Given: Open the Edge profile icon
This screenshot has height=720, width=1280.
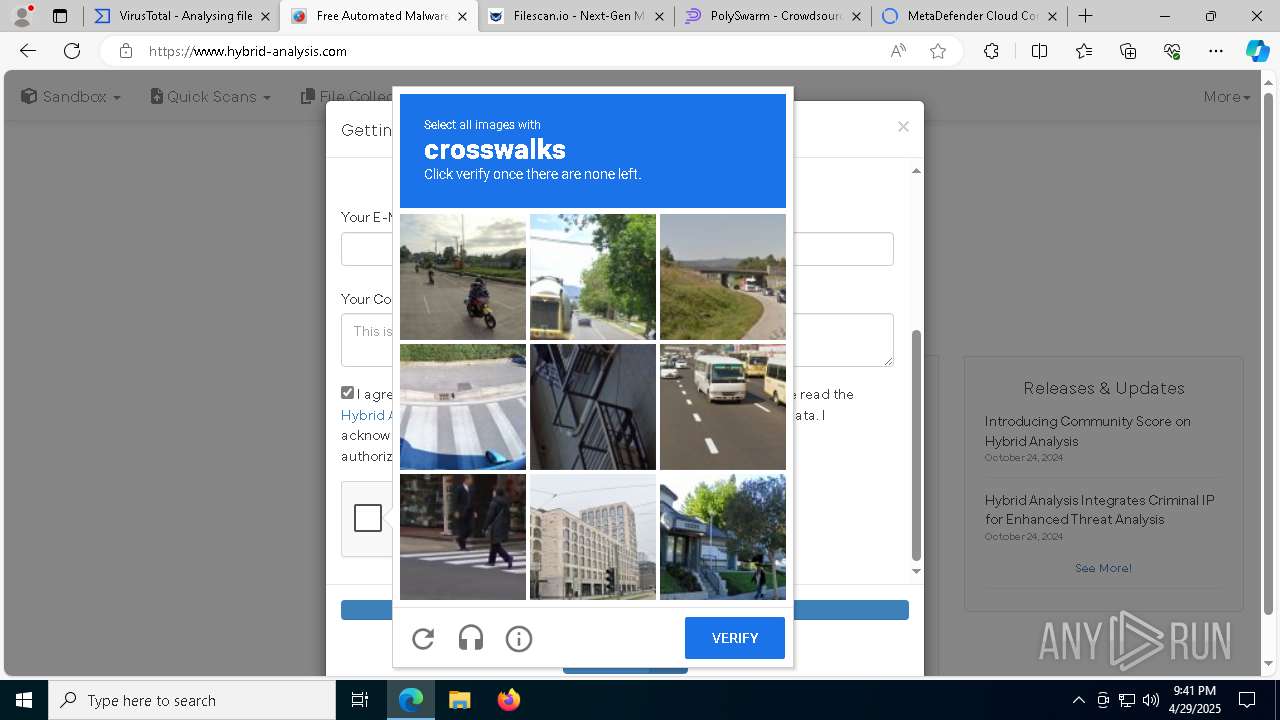Looking at the screenshot, I should [x=22, y=16].
